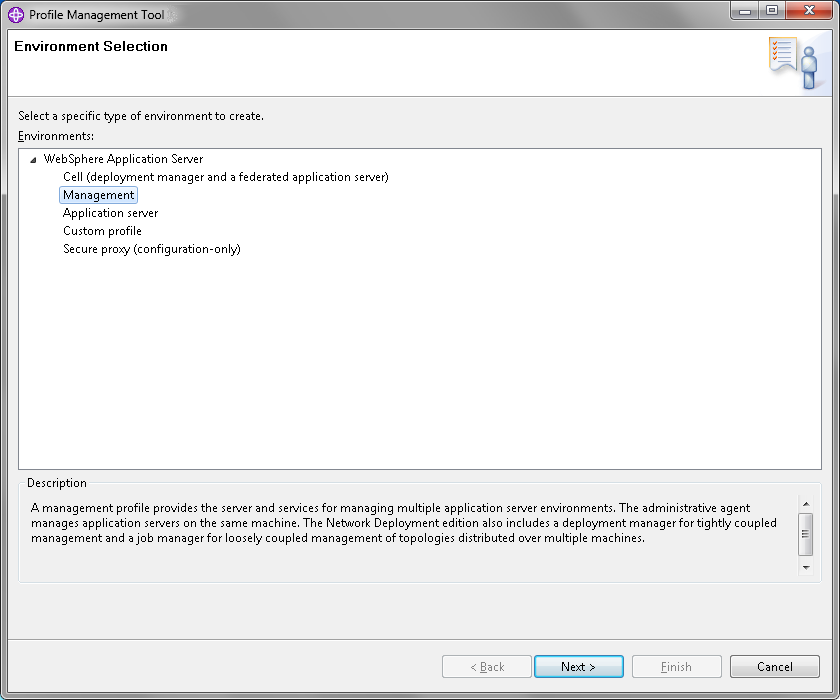Image resolution: width=840 pixels, height=700 pixels.
Task: Click the Profile Management Tool title bar icon
Action: [x=16, y=14]
